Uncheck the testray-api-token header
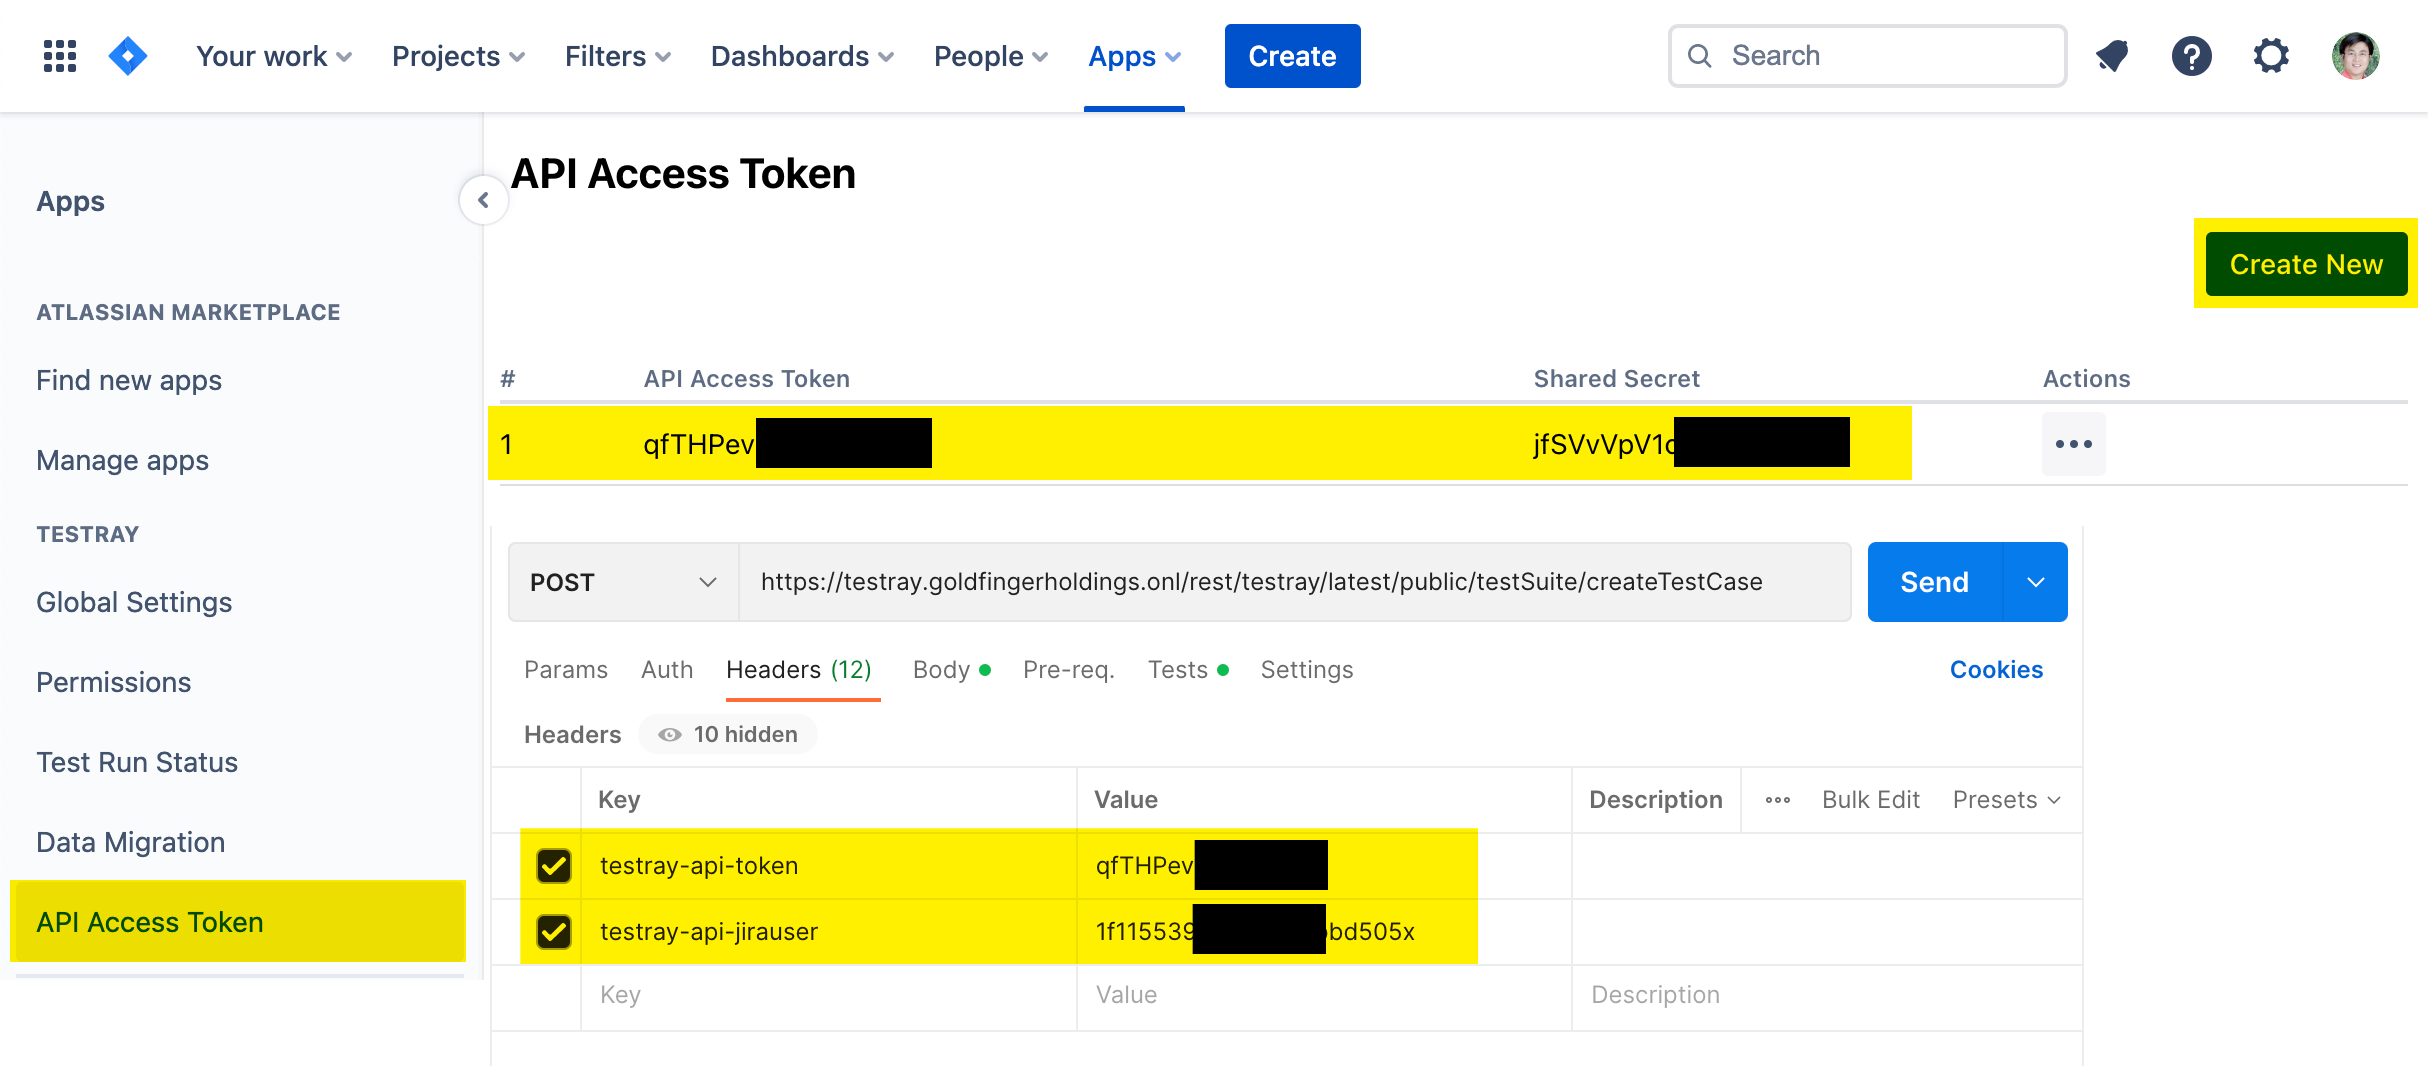Viewport: 2428px width, 1066px height. pos(552,866)
